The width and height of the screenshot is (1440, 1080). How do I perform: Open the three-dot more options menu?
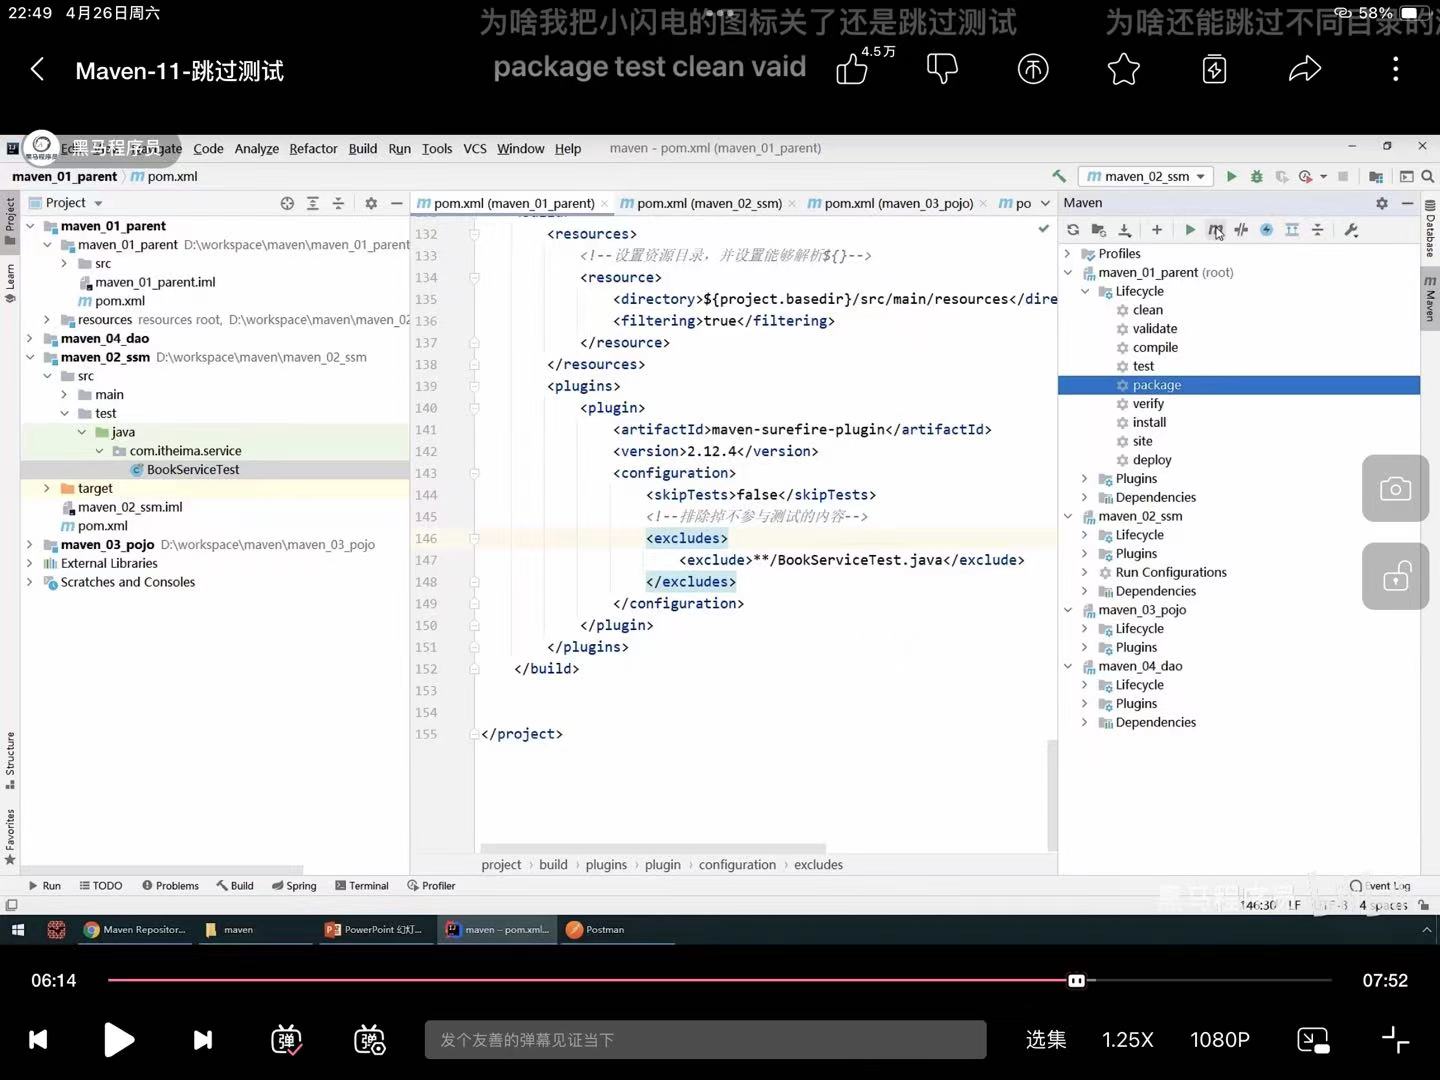(x=1396, y=69)
